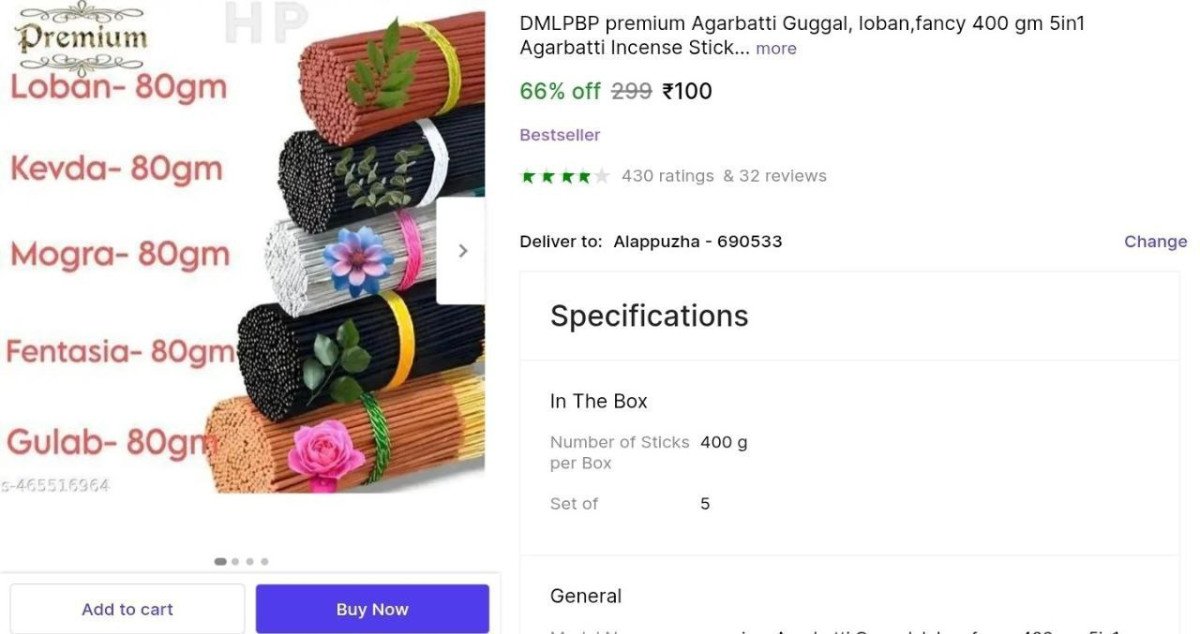
Task: Click the Buy Now button
Action: (372, 609)
